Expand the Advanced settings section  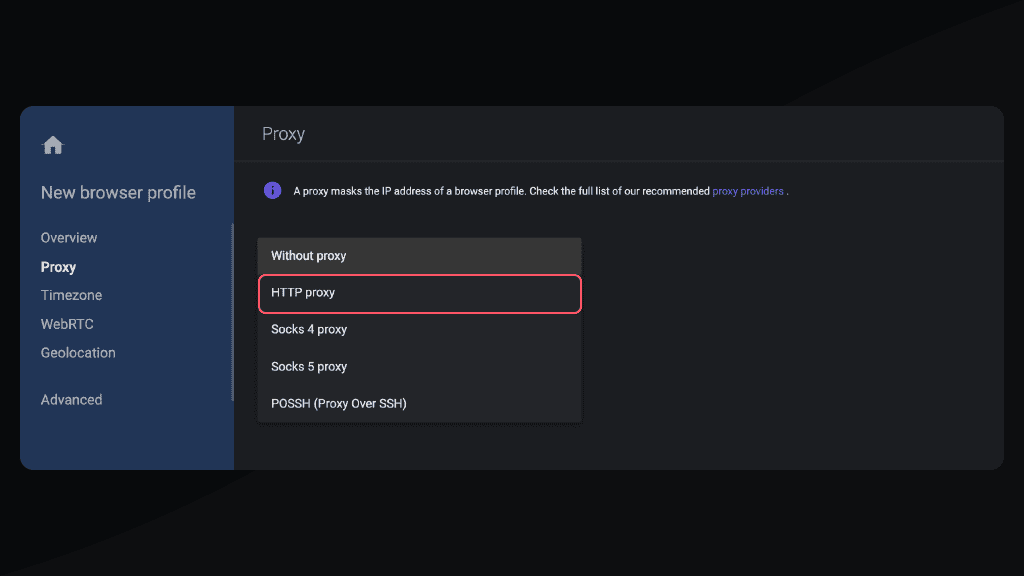point(71,400)
